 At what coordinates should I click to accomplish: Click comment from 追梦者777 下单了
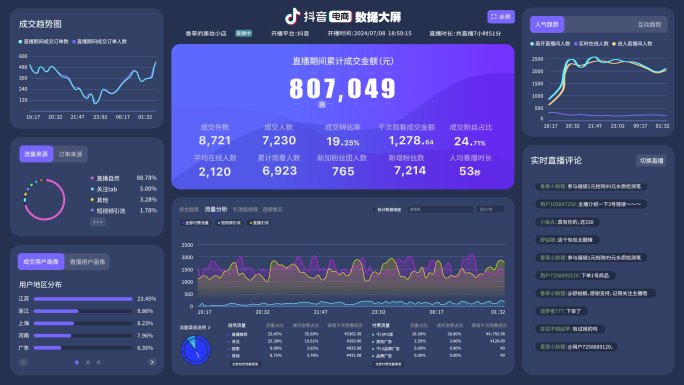(x=561, y=311)
